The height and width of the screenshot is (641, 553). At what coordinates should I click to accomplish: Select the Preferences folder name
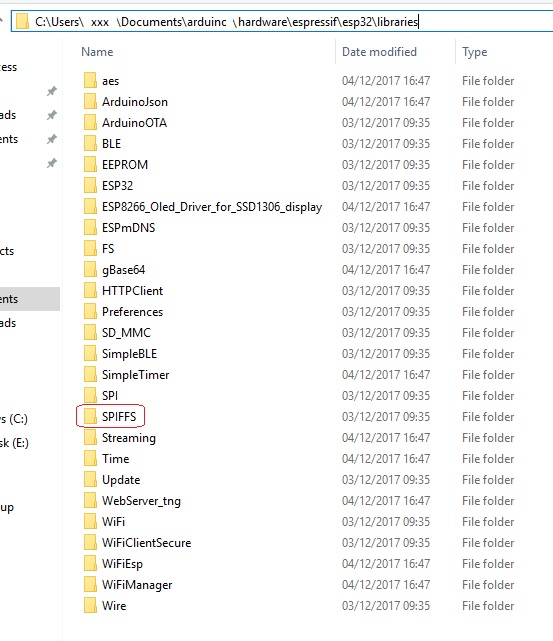132,312
